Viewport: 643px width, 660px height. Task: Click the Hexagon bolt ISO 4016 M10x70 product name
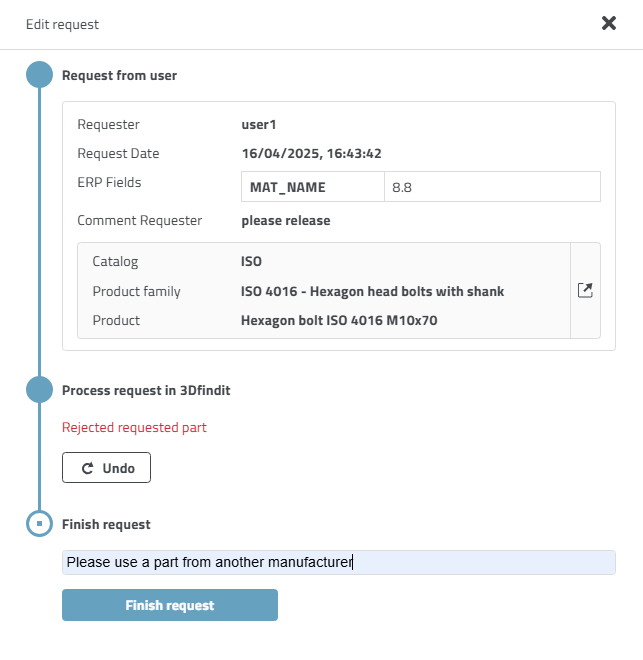coord(339,321)
